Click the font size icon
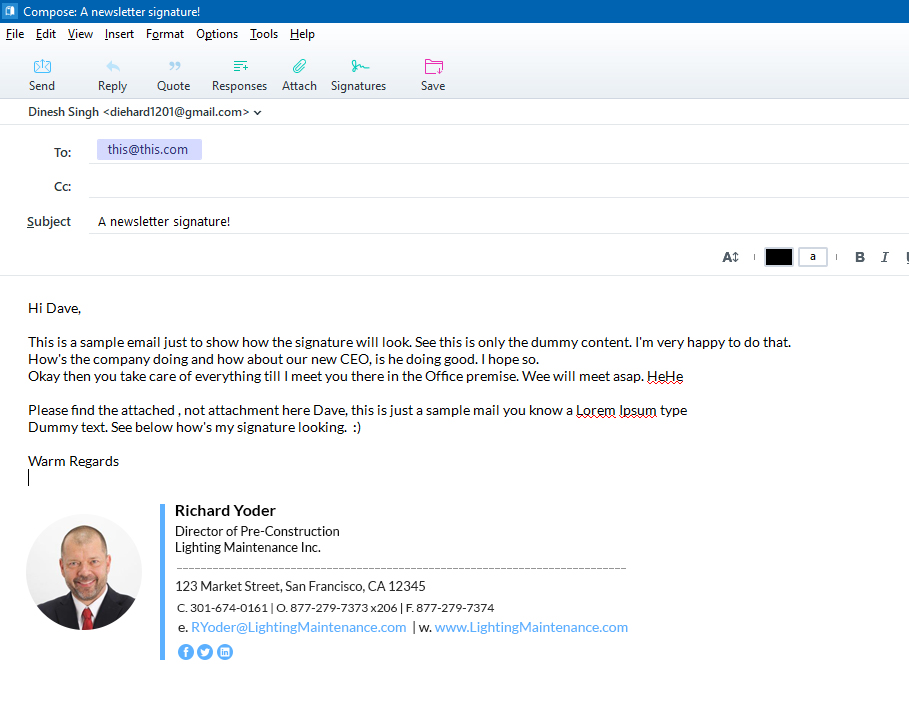 [x=730, y=257]
